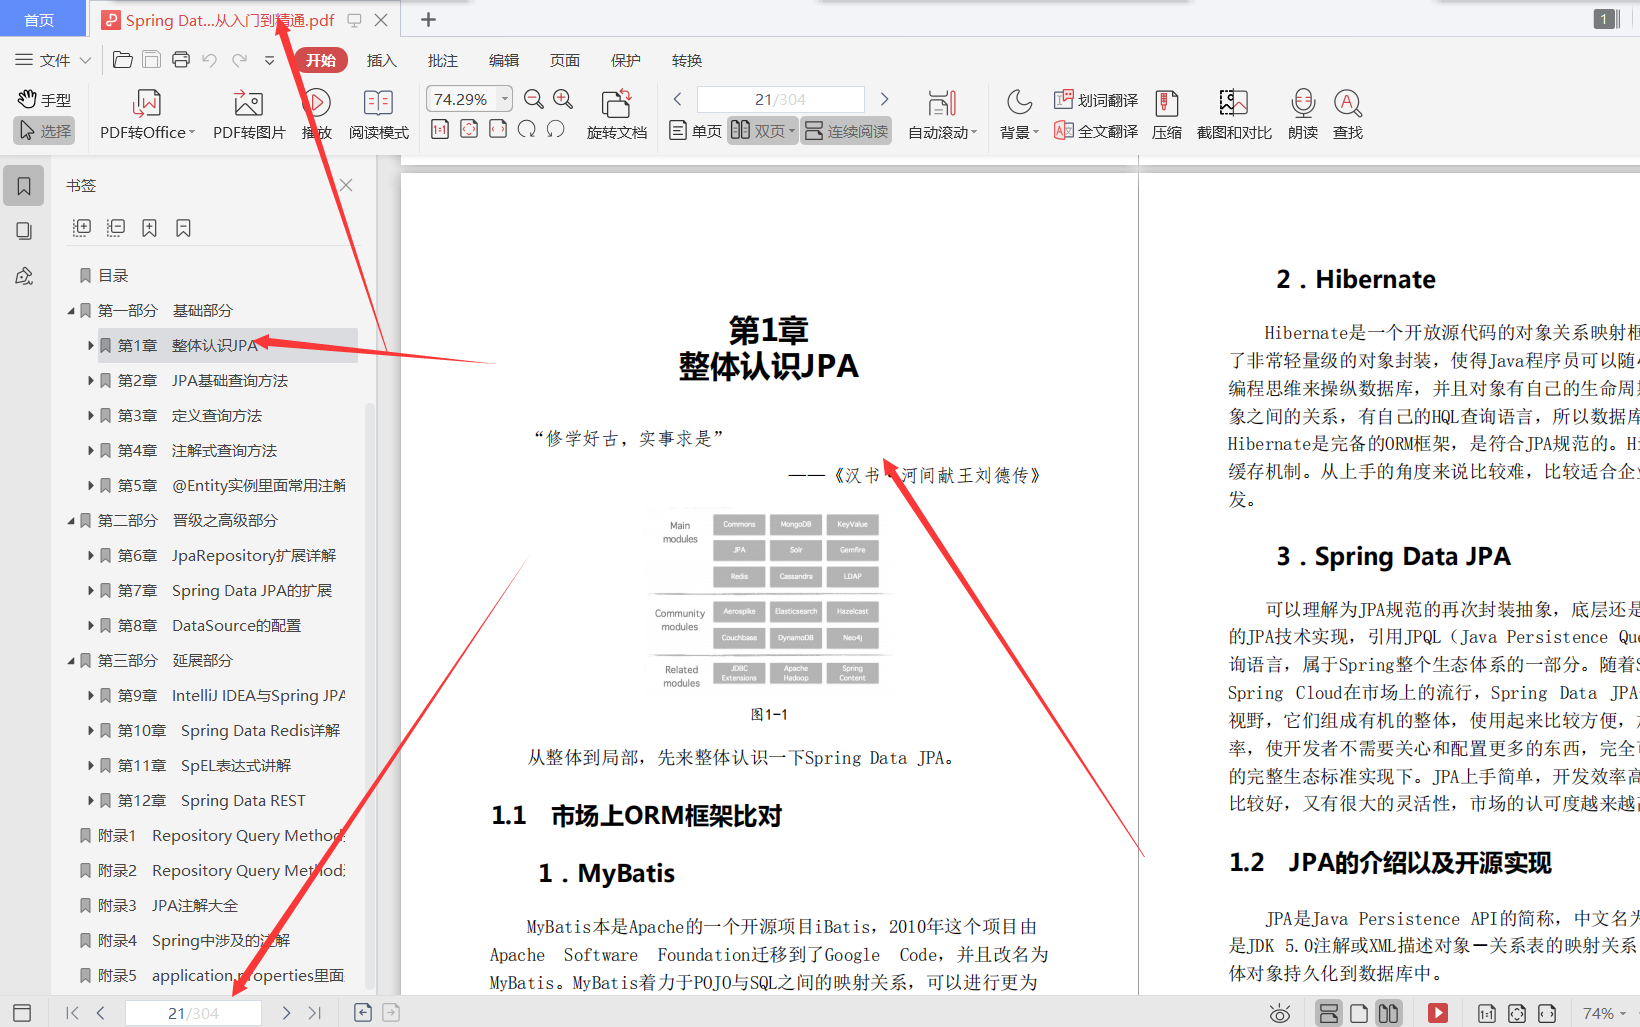Zoom in using the magnifier plus icon
The image size is (1640, 1027).
click(563, 99)
